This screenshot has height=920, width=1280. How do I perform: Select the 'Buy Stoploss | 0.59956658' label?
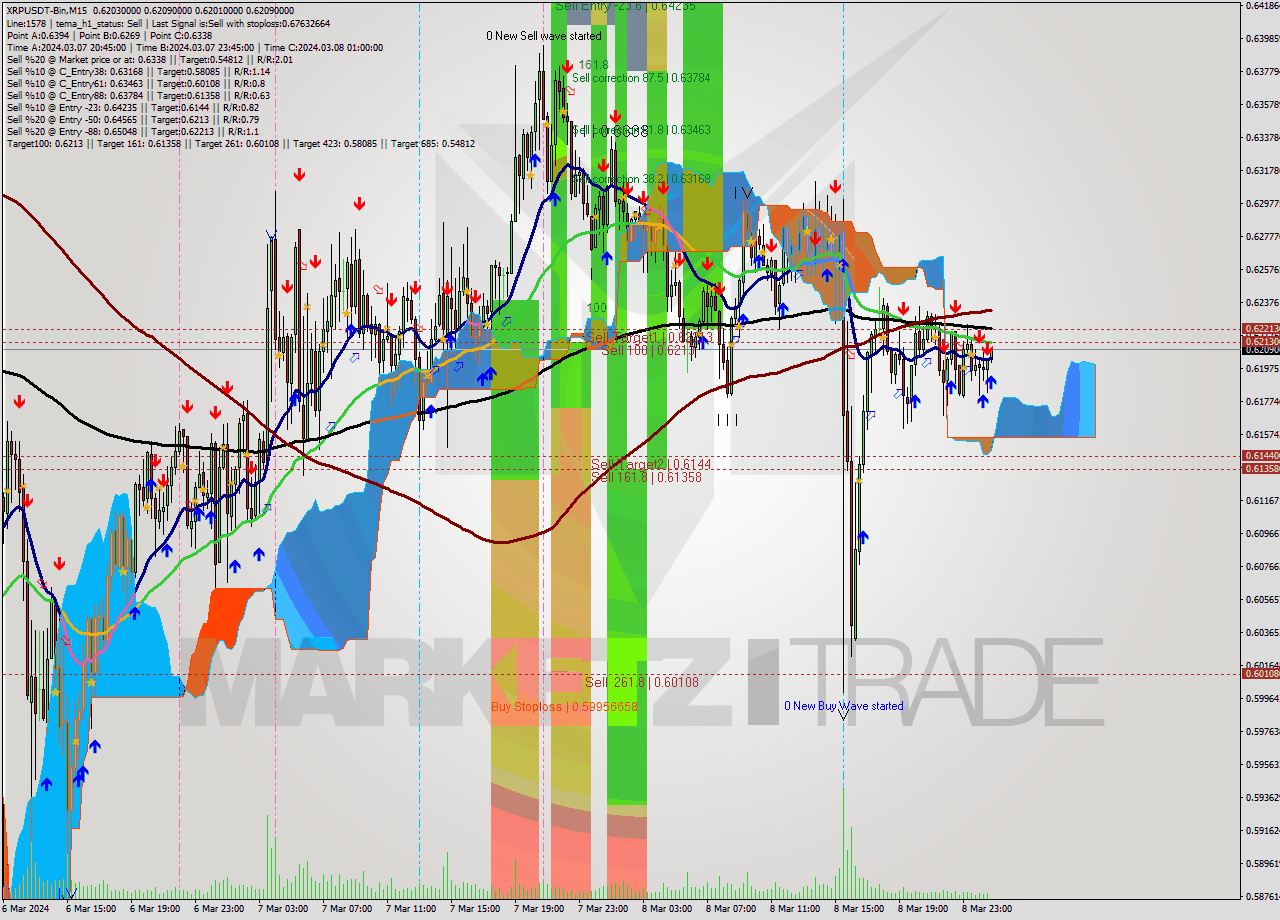click(x=564, y=706)
